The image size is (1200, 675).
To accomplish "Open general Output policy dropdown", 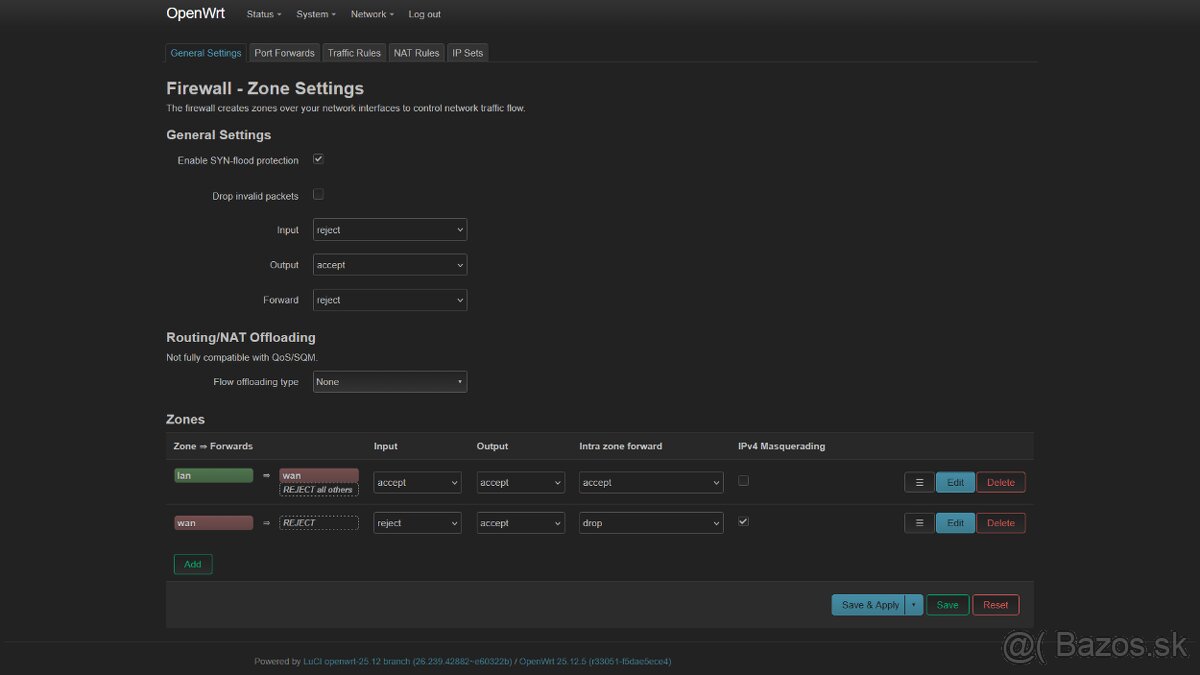I will (x=390, y=265).
